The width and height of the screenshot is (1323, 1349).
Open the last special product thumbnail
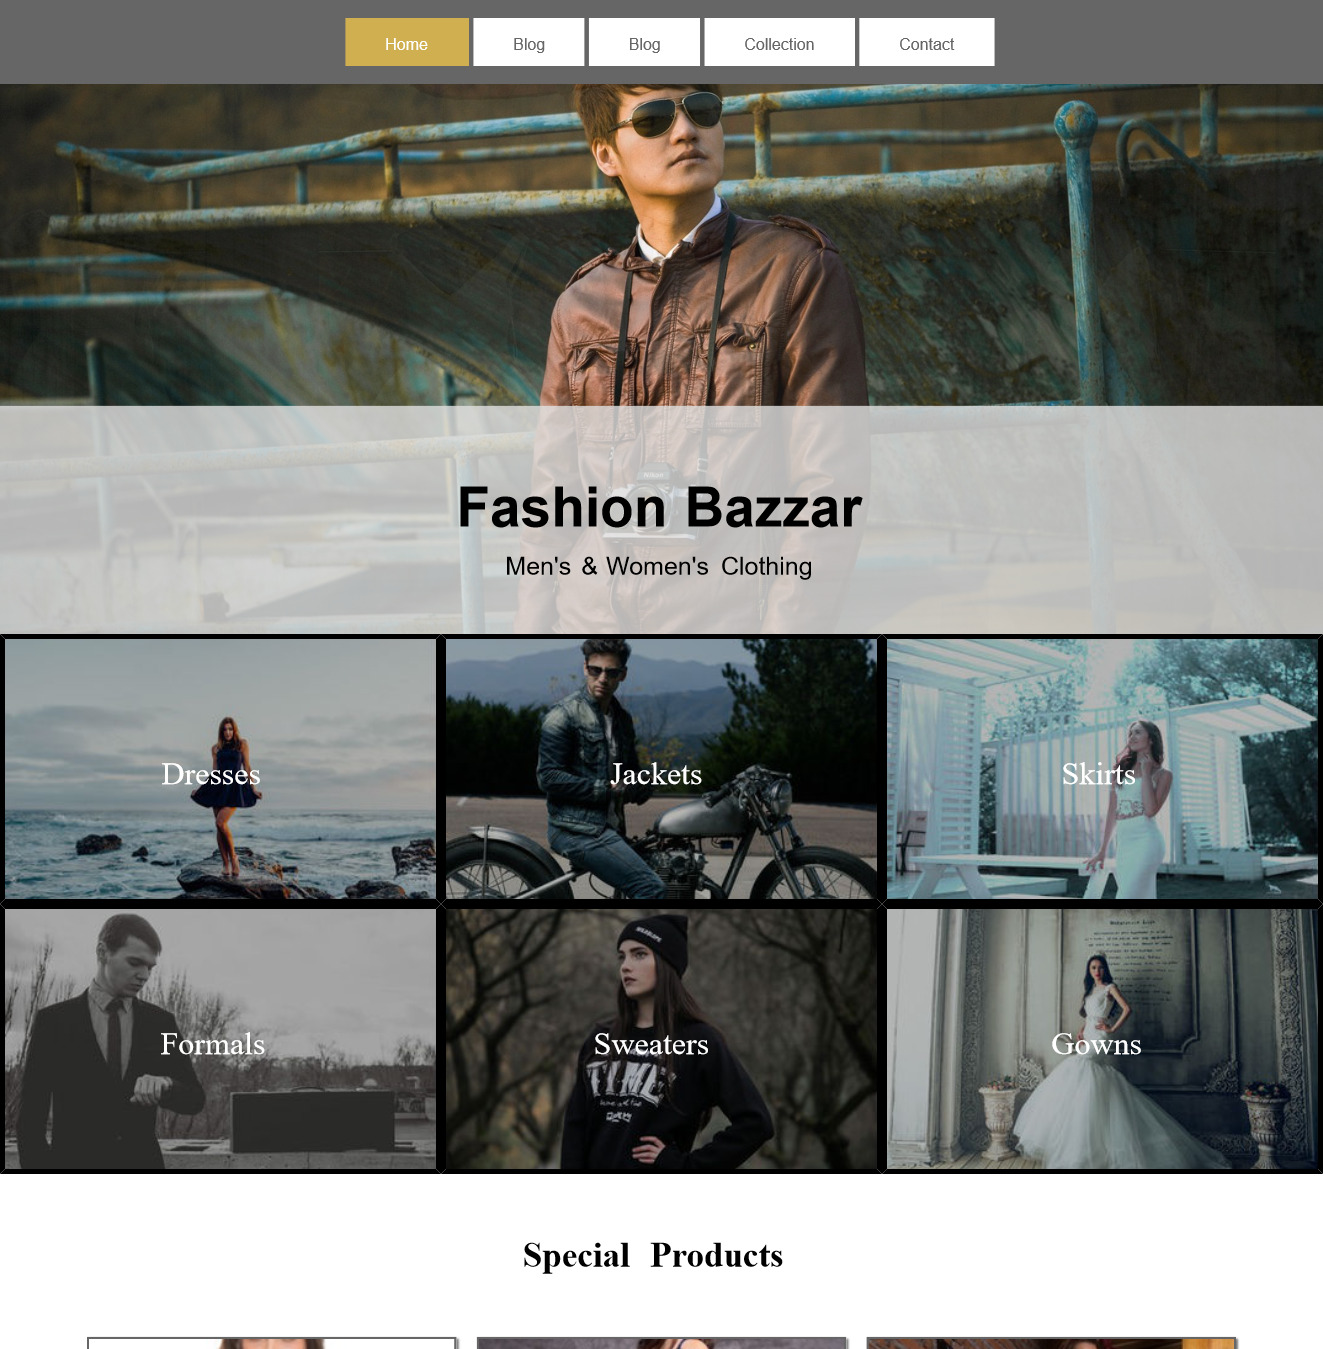point(1052,1343)
